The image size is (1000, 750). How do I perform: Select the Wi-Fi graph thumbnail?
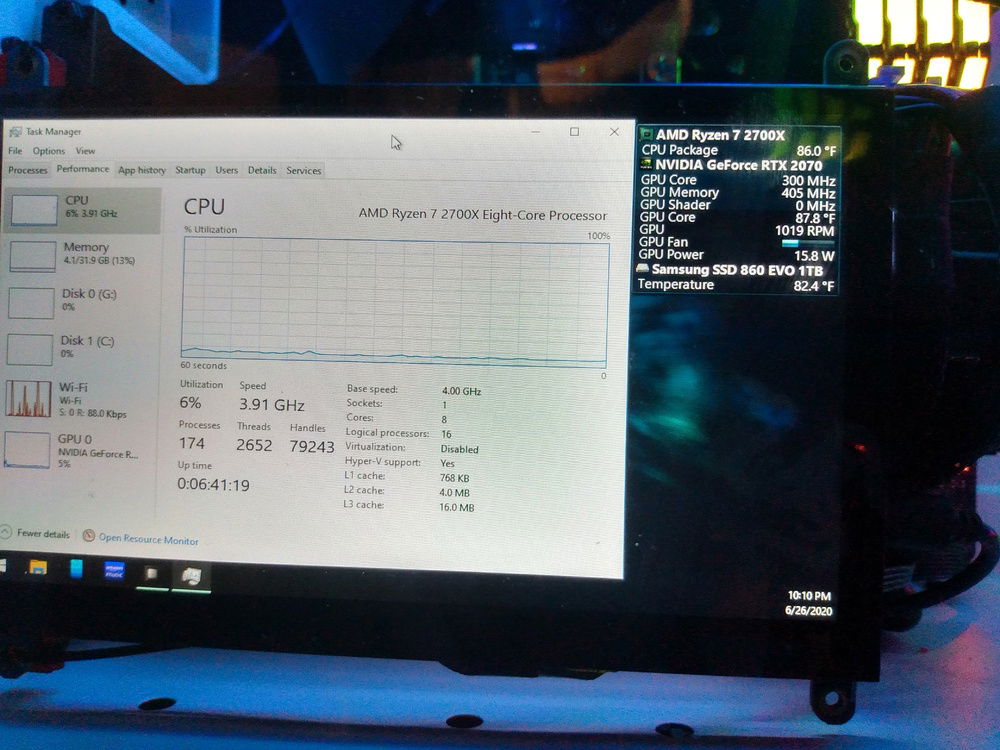pos(28,398)
